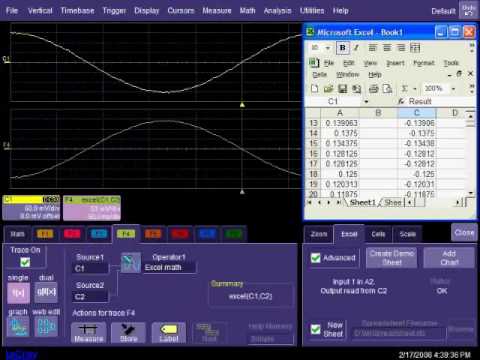Viewport: 480px width, 360px height.
Task: Open the Timebase menu
Action: click(x=77, y=11)
